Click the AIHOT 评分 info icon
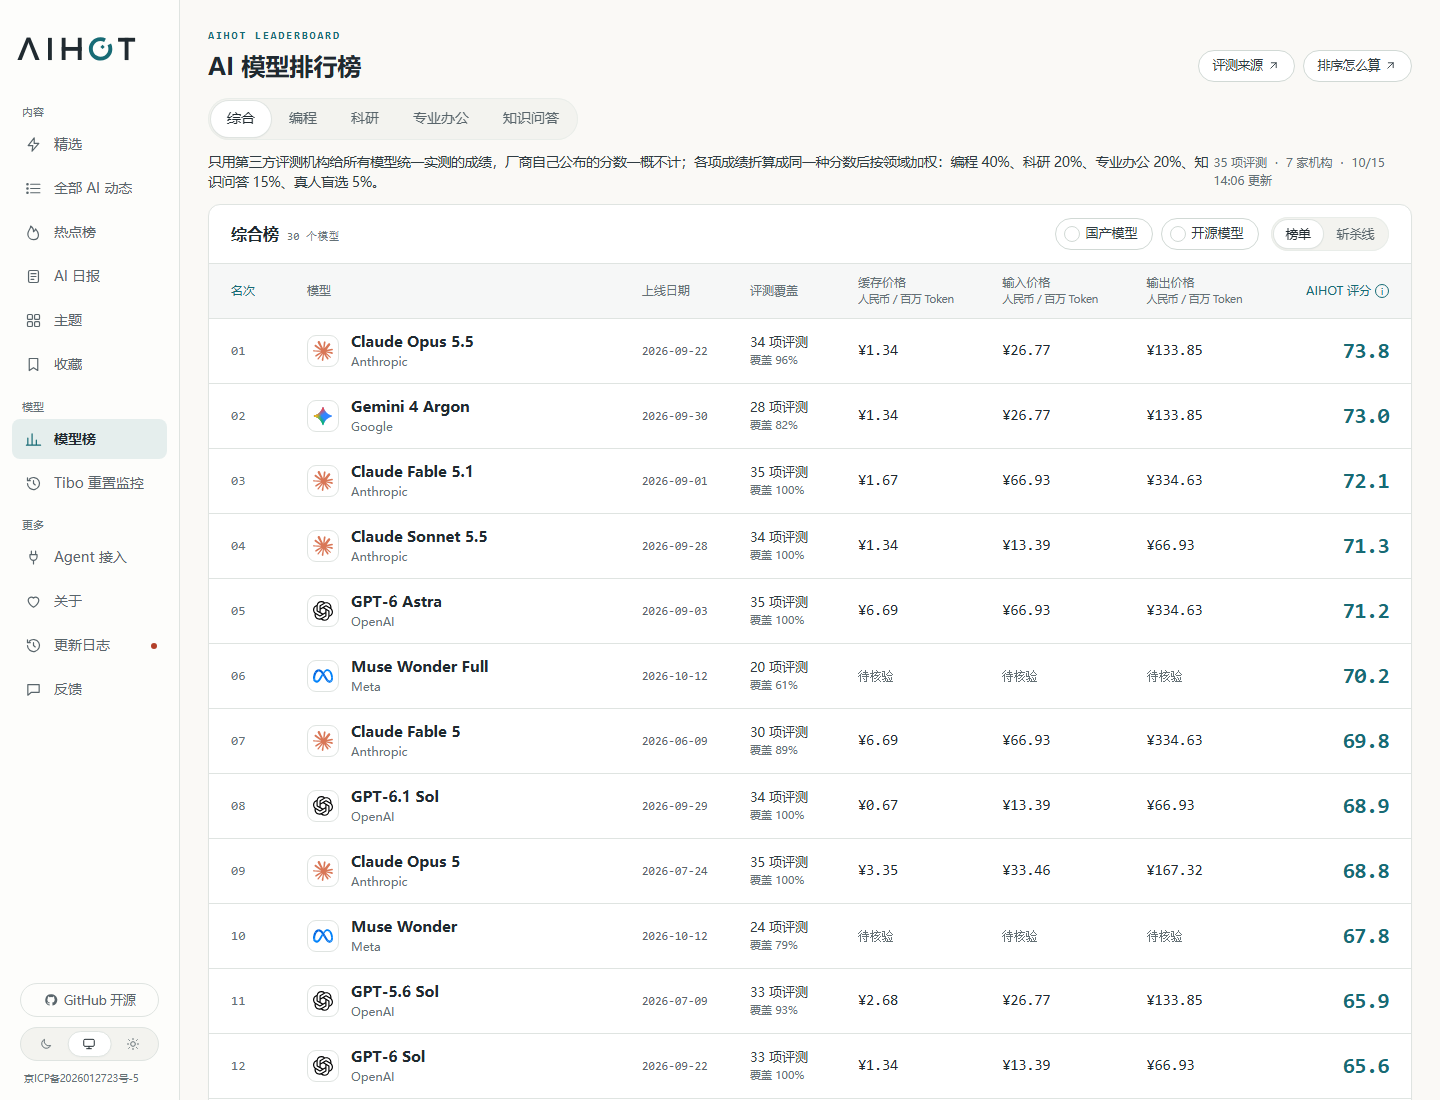 click(x=1382, y=291)
